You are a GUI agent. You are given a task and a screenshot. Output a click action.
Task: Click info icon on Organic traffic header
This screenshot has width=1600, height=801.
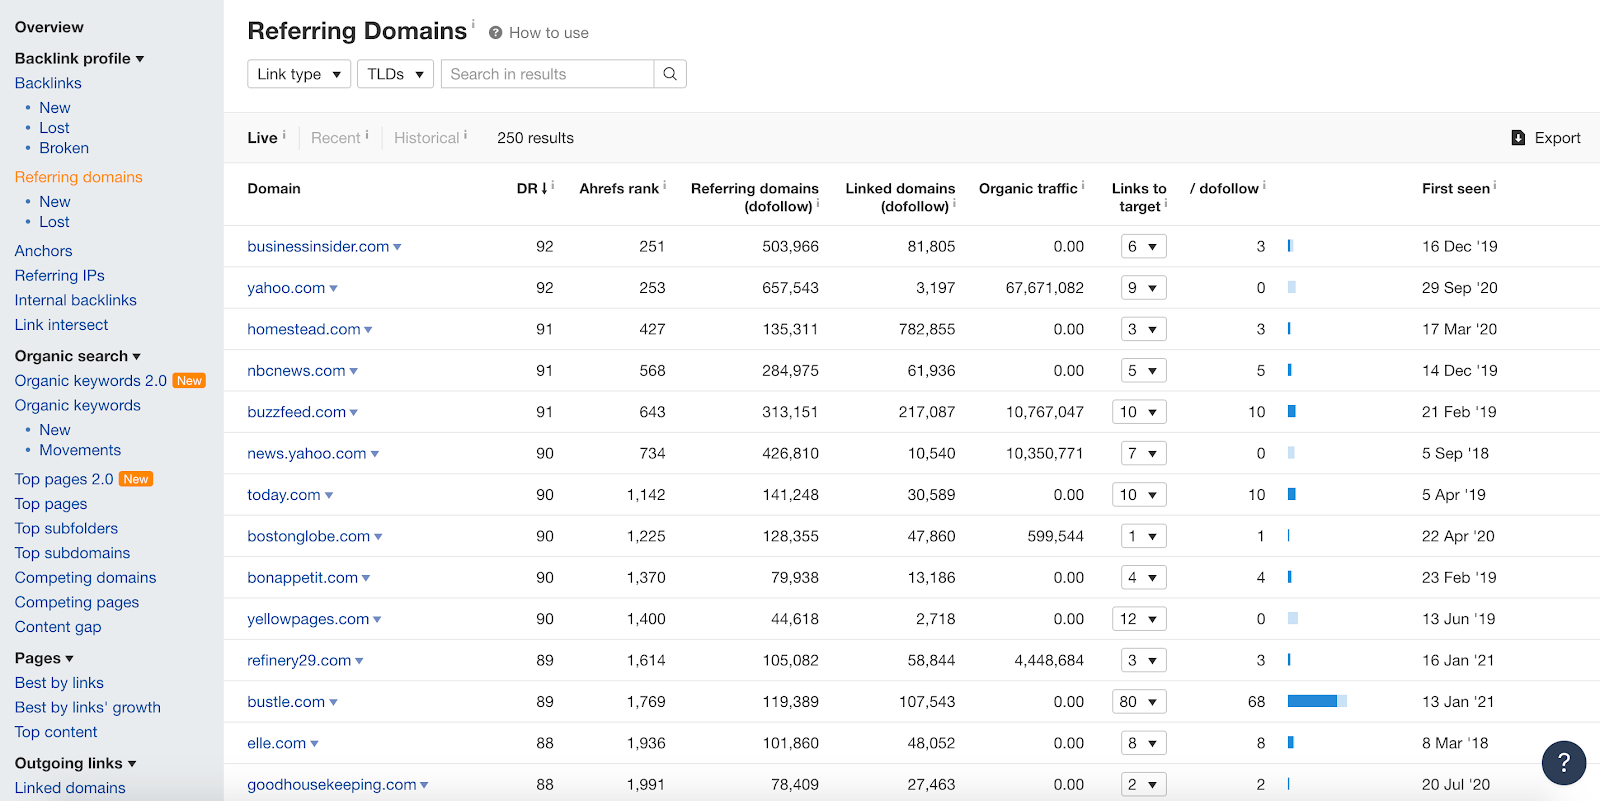click(1083, 185)
